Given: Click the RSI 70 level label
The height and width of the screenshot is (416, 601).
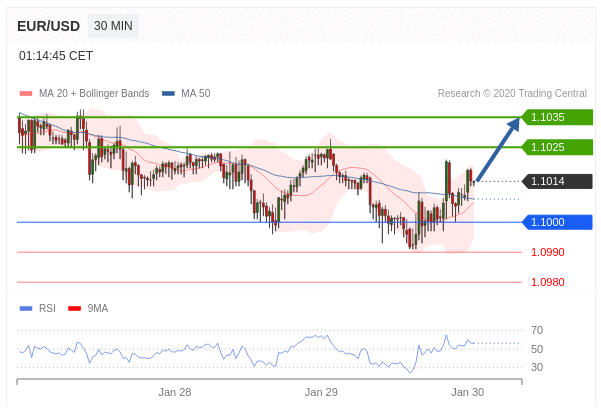Looking at the screenshot, I should click(x=537, y=330).
